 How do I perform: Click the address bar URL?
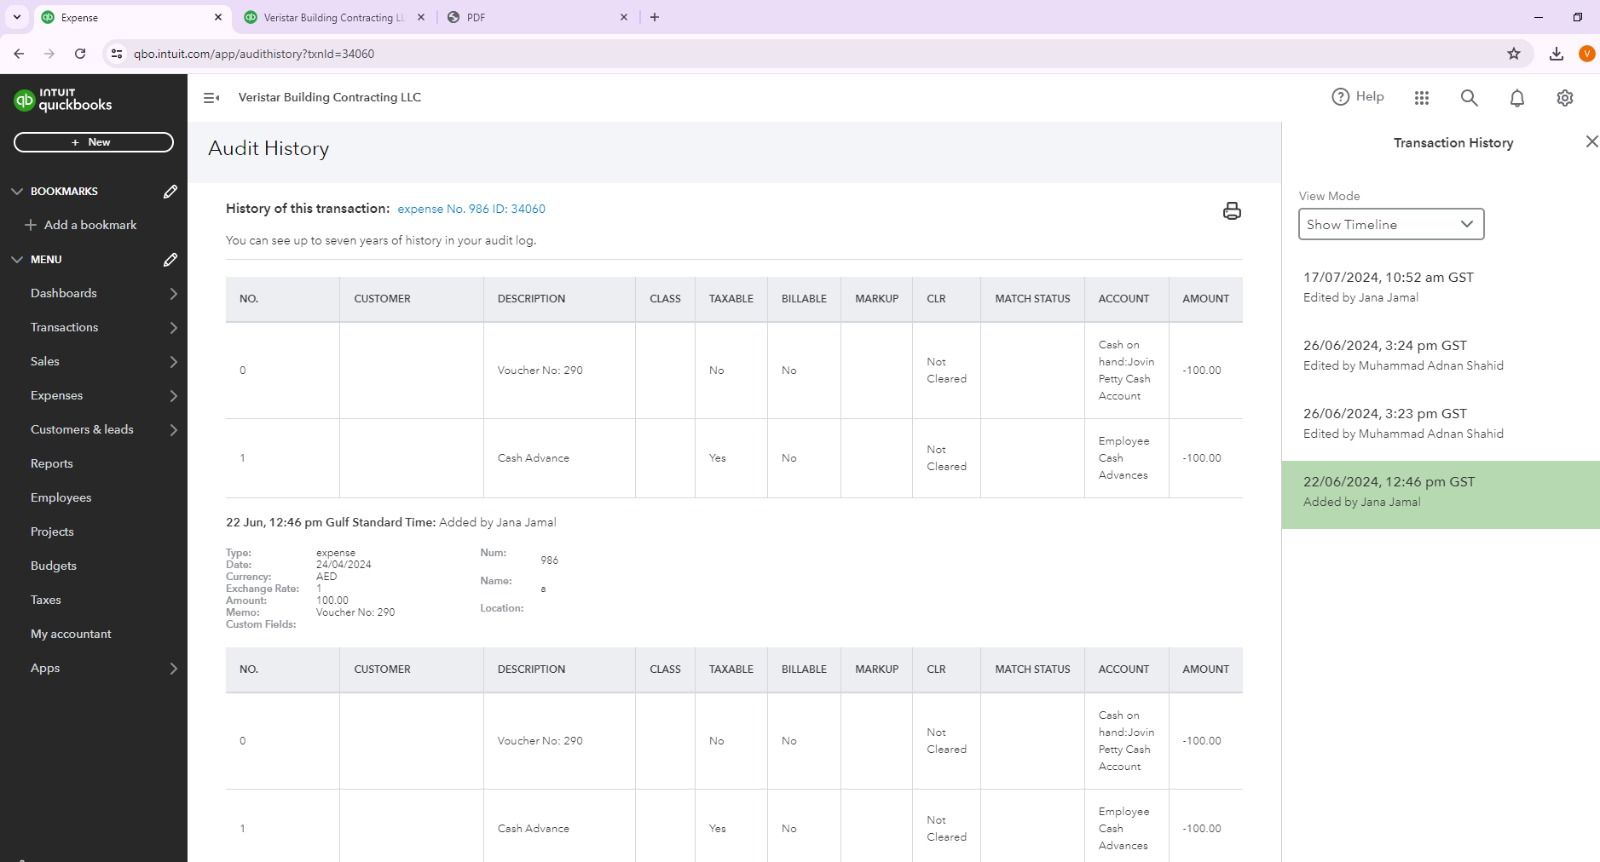click(x=254, y=54)
